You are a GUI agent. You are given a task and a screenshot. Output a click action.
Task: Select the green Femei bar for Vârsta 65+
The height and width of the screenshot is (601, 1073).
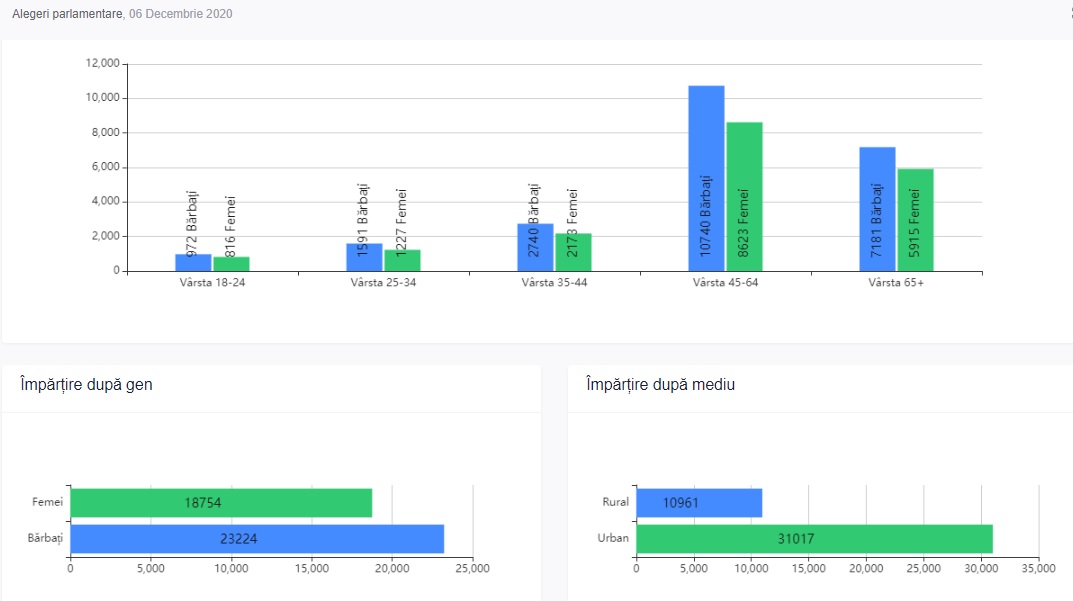tap(915, 220)
